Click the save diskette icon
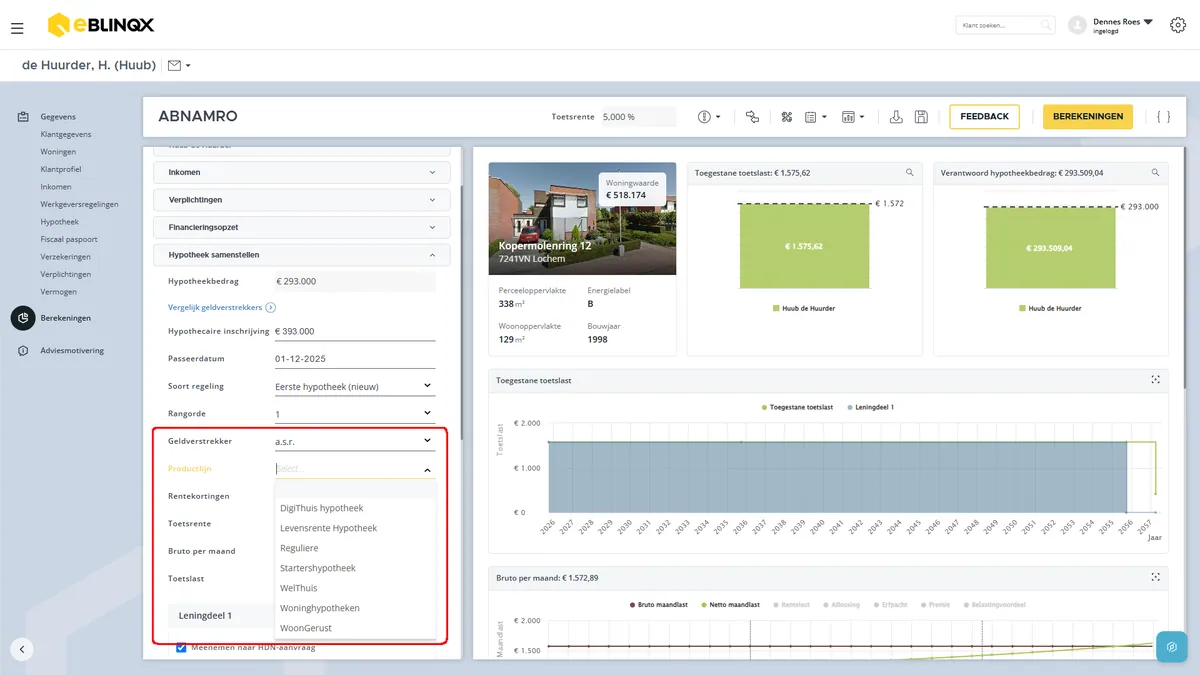Viewport: 1200px width, 675px height. click(921, 117)
